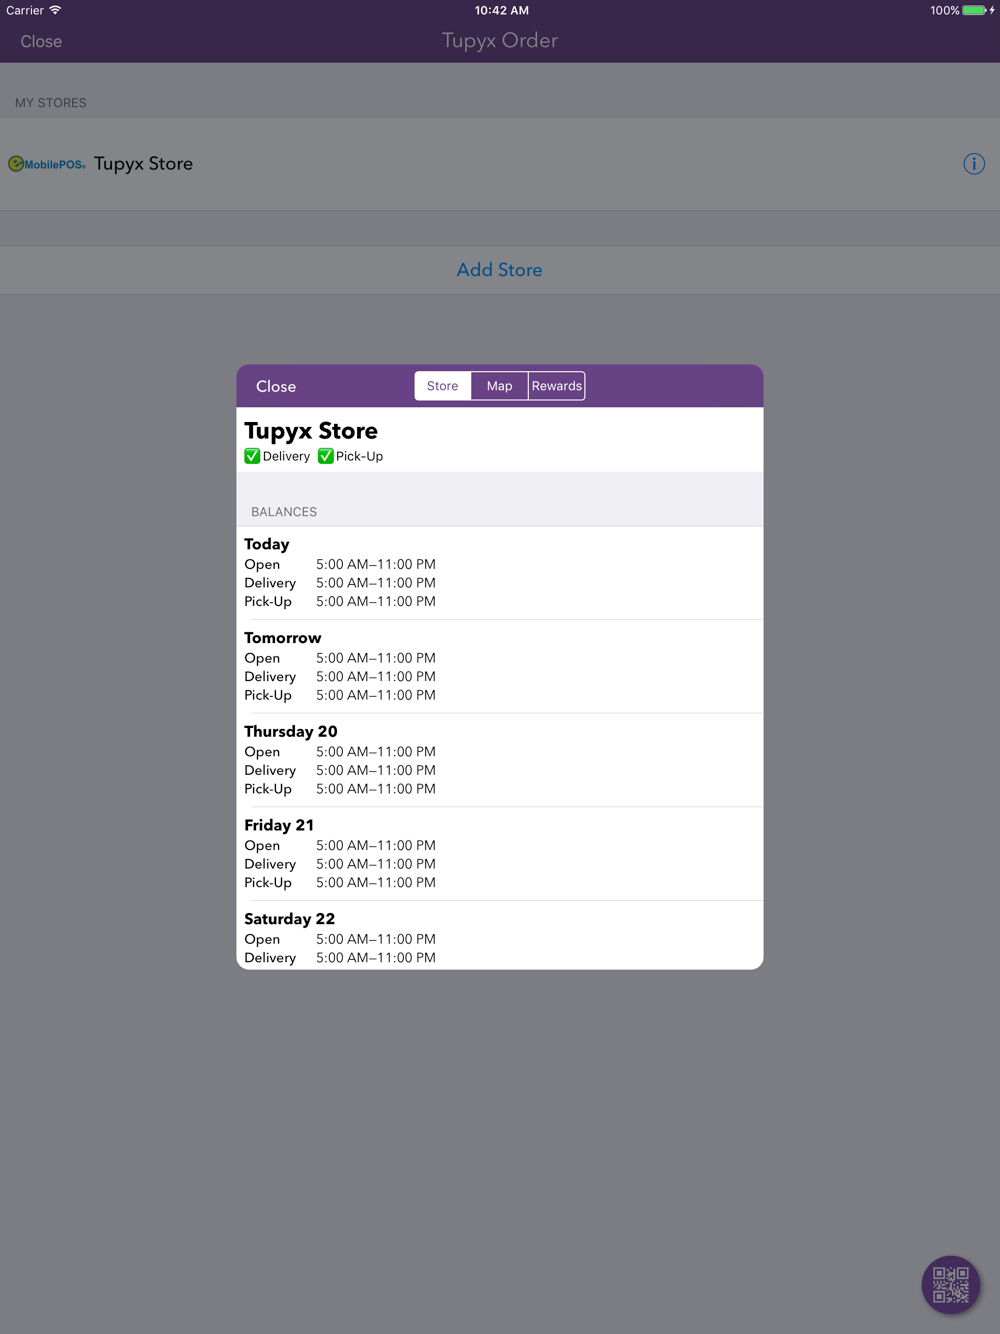
Task: Click the Saturday 22 heading
Action: pos(290,919)
